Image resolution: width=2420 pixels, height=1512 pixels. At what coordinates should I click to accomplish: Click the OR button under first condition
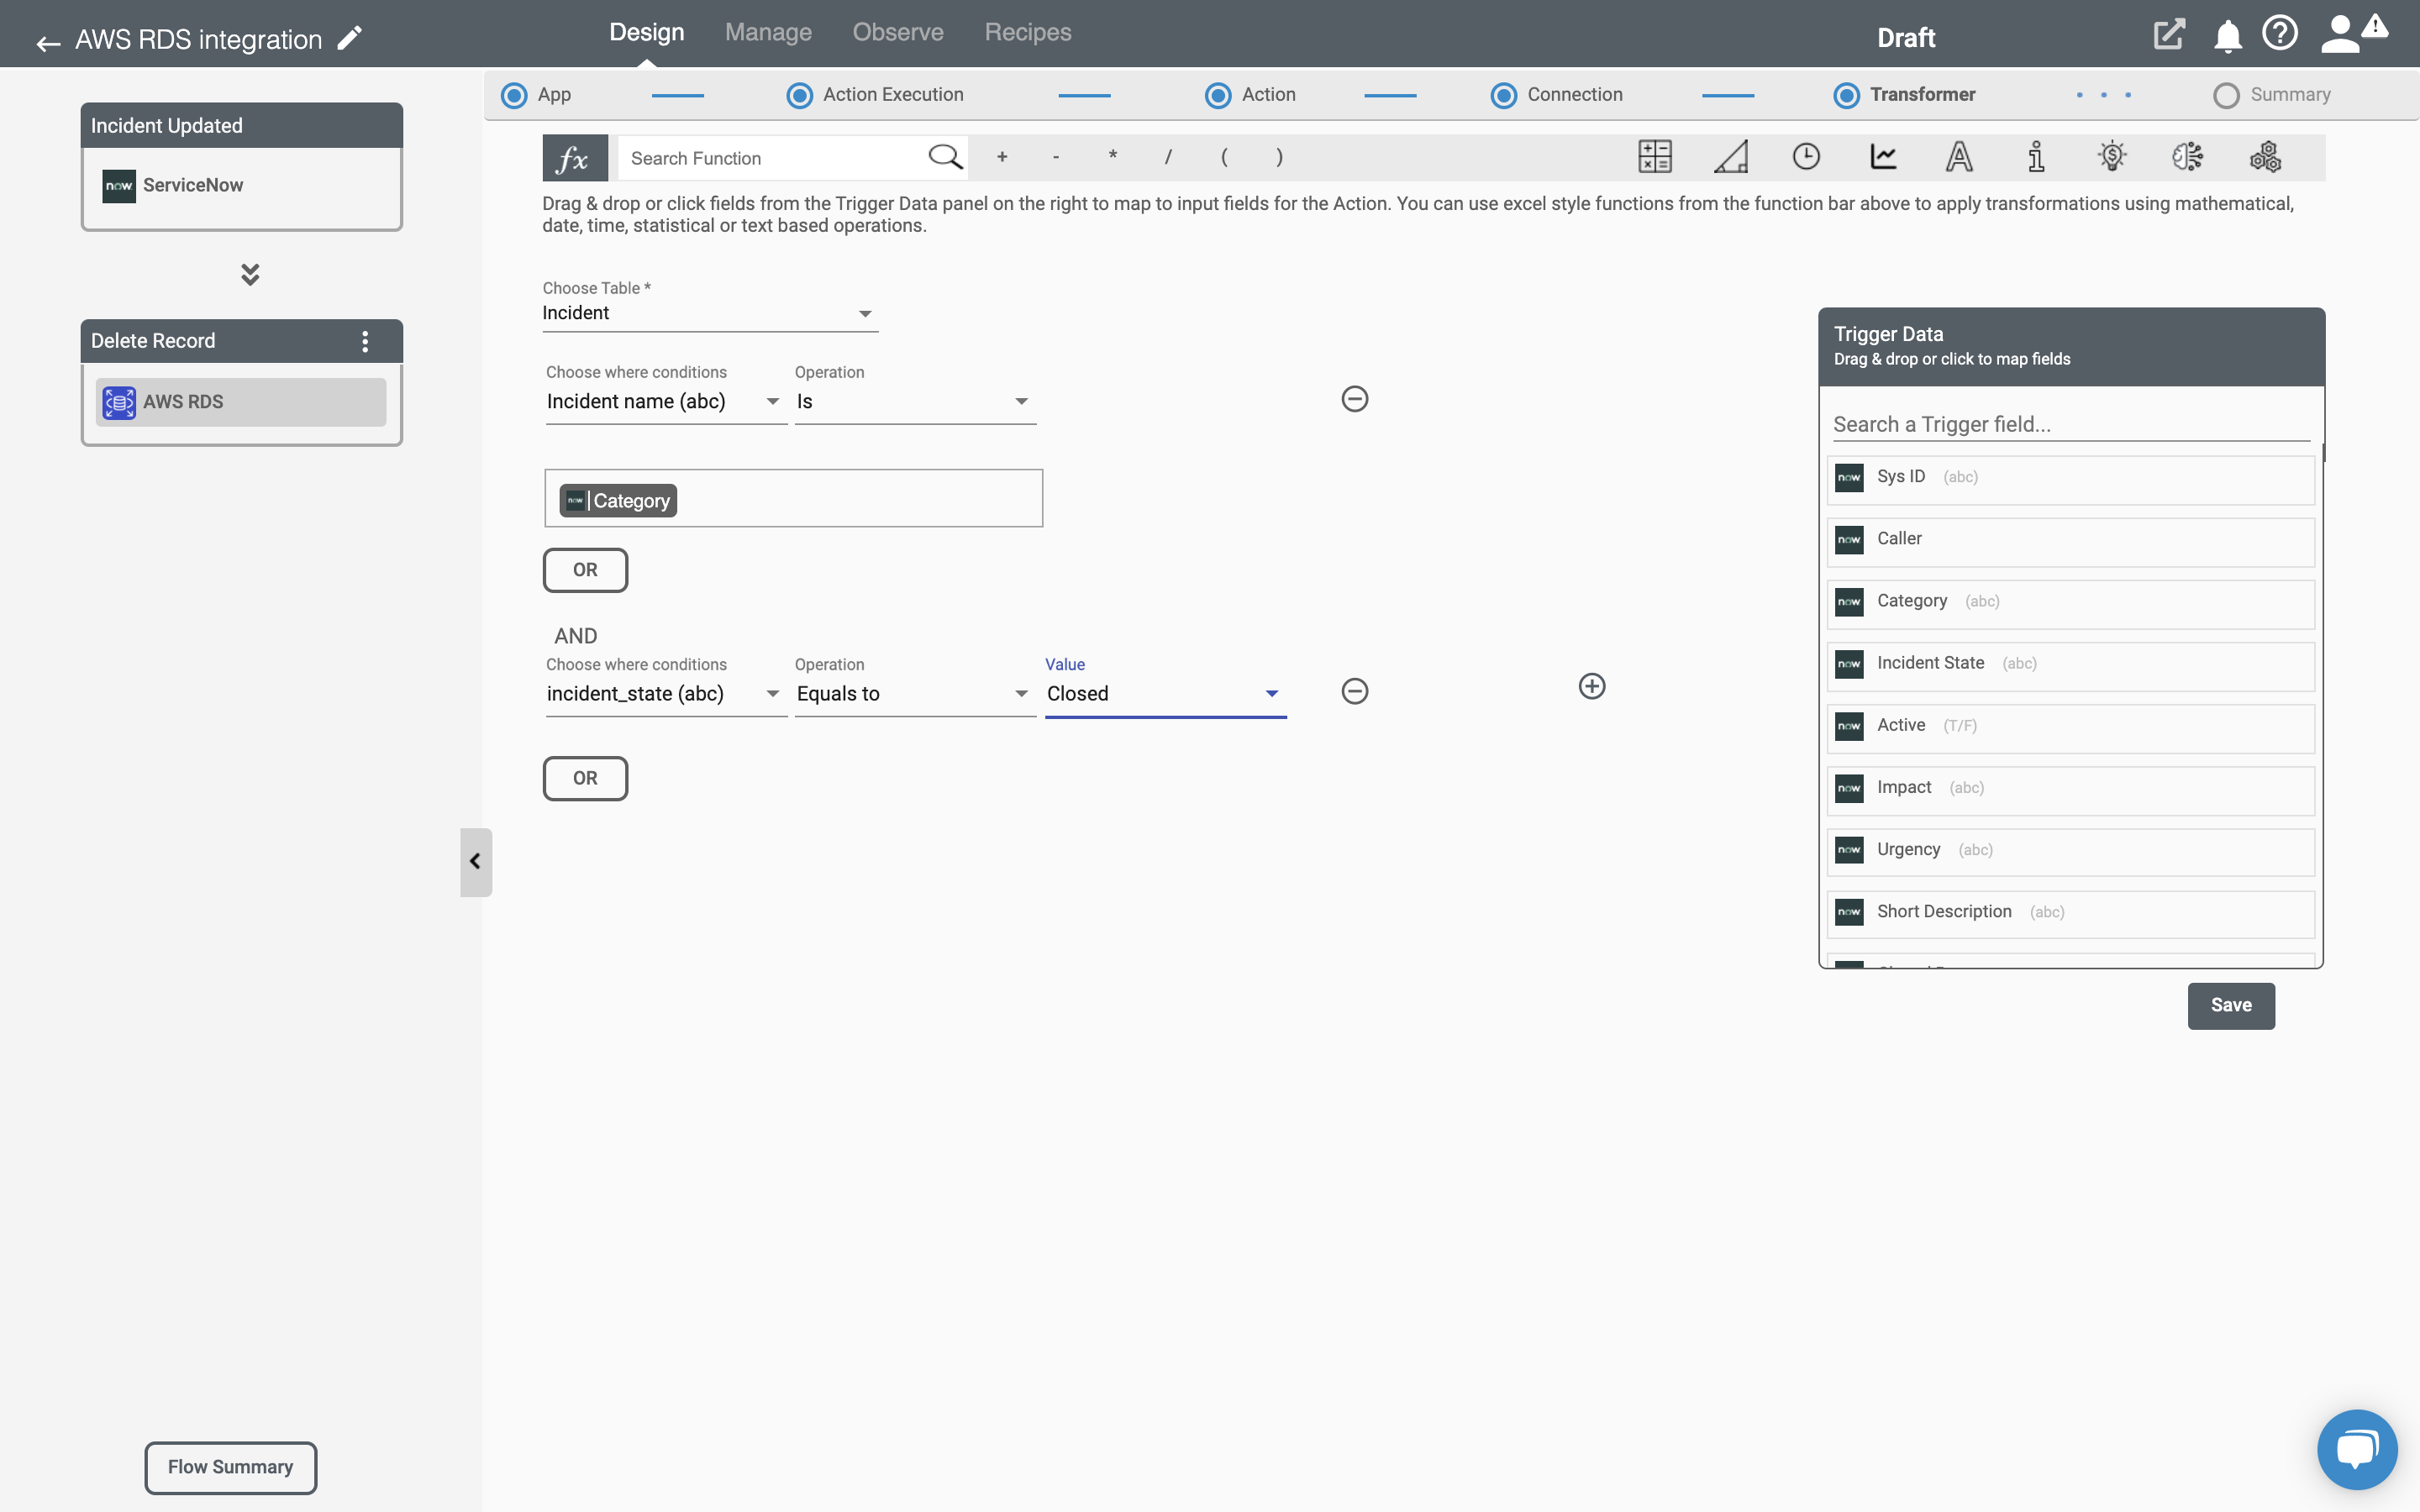click(584, 568)
